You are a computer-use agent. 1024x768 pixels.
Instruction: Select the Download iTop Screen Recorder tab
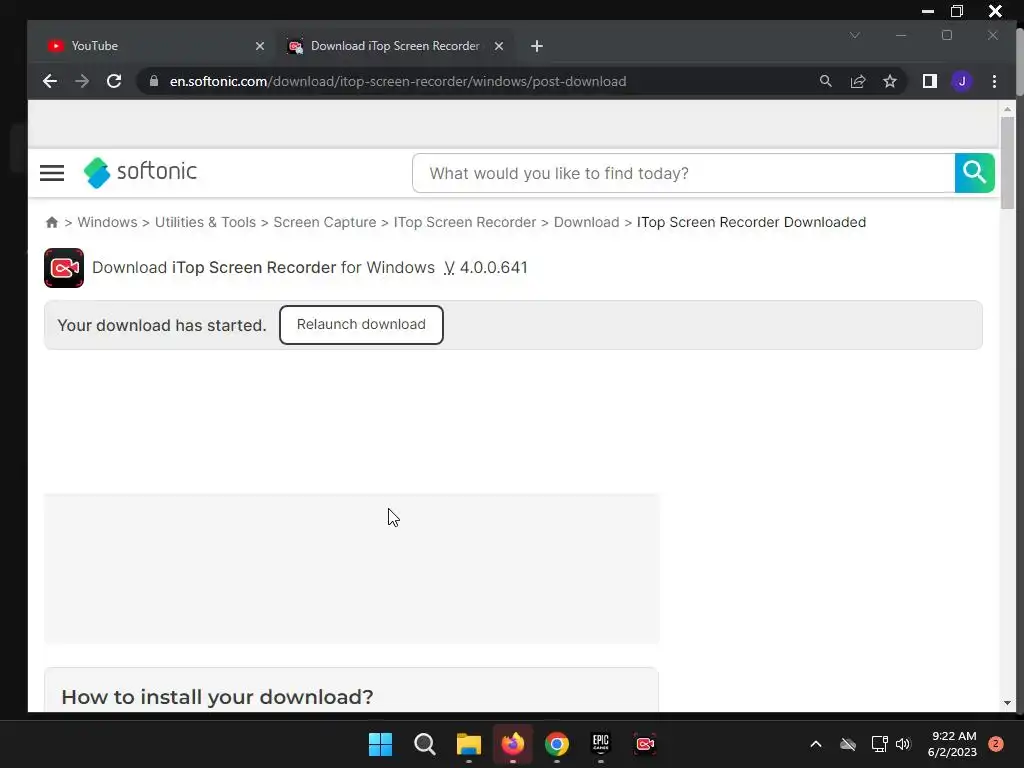(x=395, y=46)
